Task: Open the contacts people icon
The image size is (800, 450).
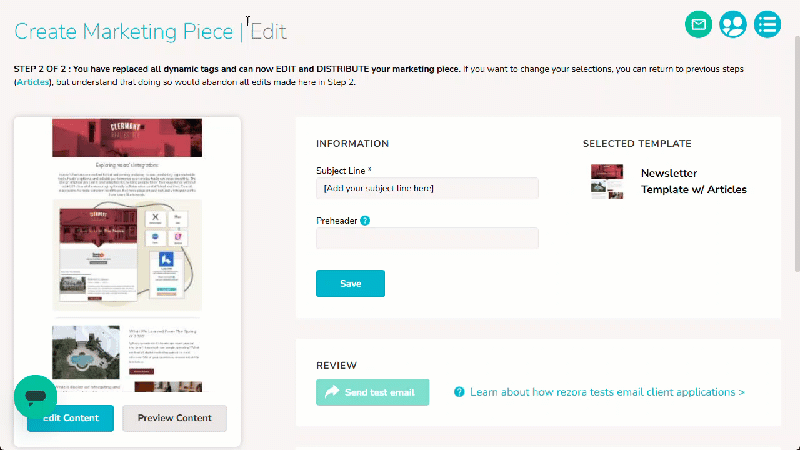Action: 733,24
